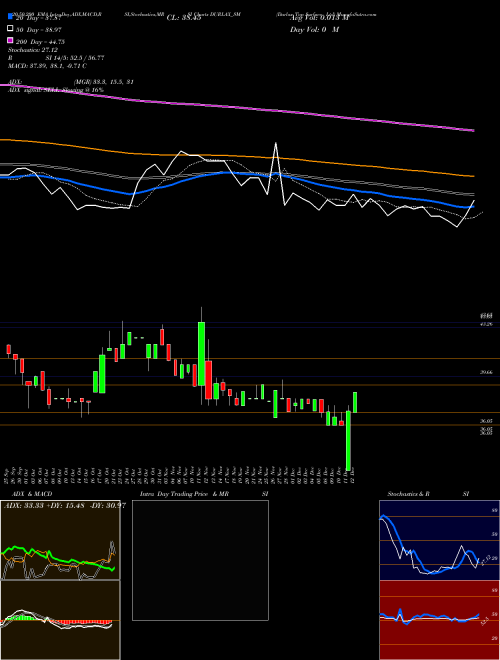
Task: Select the "50 Day - 38.97" legend text
Action: pos(39,30)
